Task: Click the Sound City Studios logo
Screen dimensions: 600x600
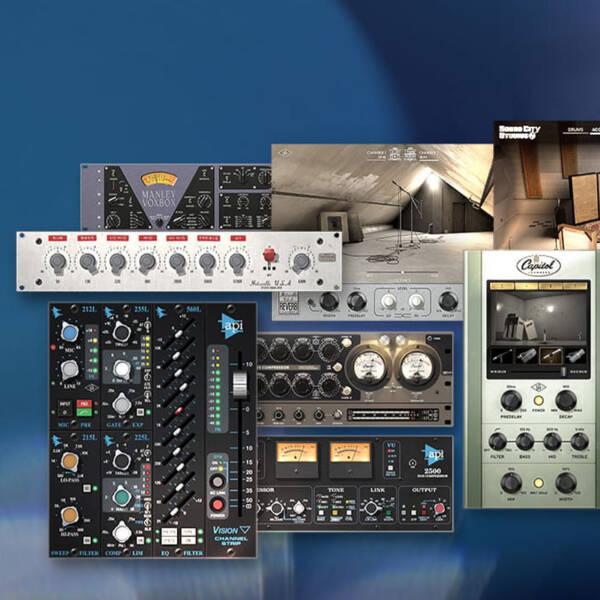Action: tap(519, 133)
